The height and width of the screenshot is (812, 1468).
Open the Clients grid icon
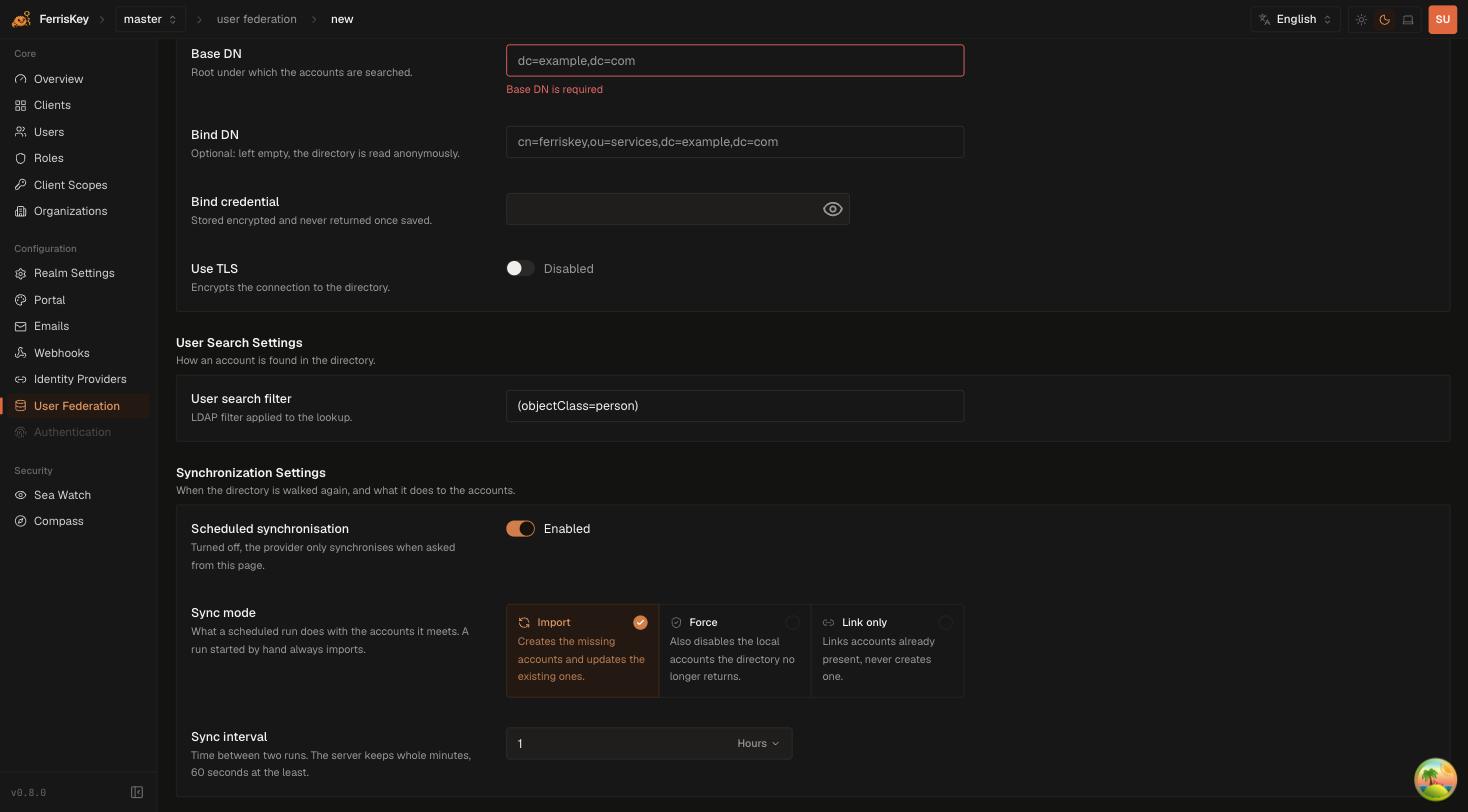pyautogui.click(x=21, y=105)
